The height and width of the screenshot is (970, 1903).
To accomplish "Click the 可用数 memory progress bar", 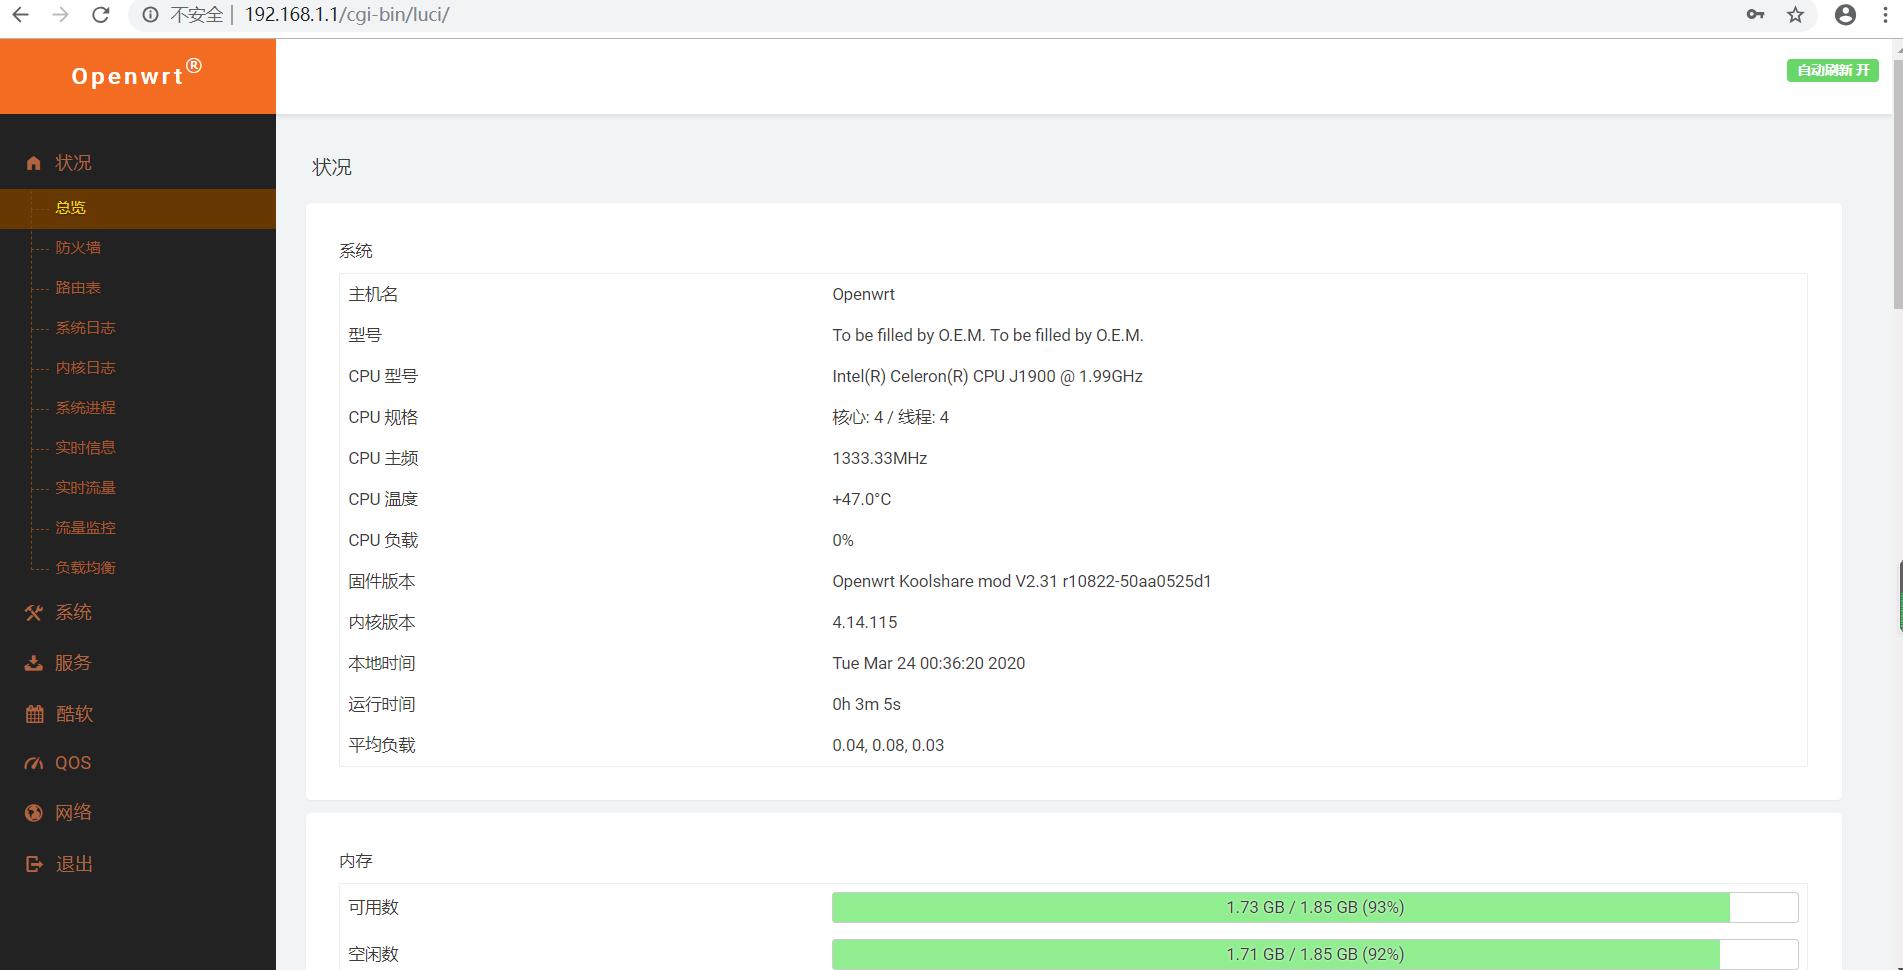I will [1315, 907].
